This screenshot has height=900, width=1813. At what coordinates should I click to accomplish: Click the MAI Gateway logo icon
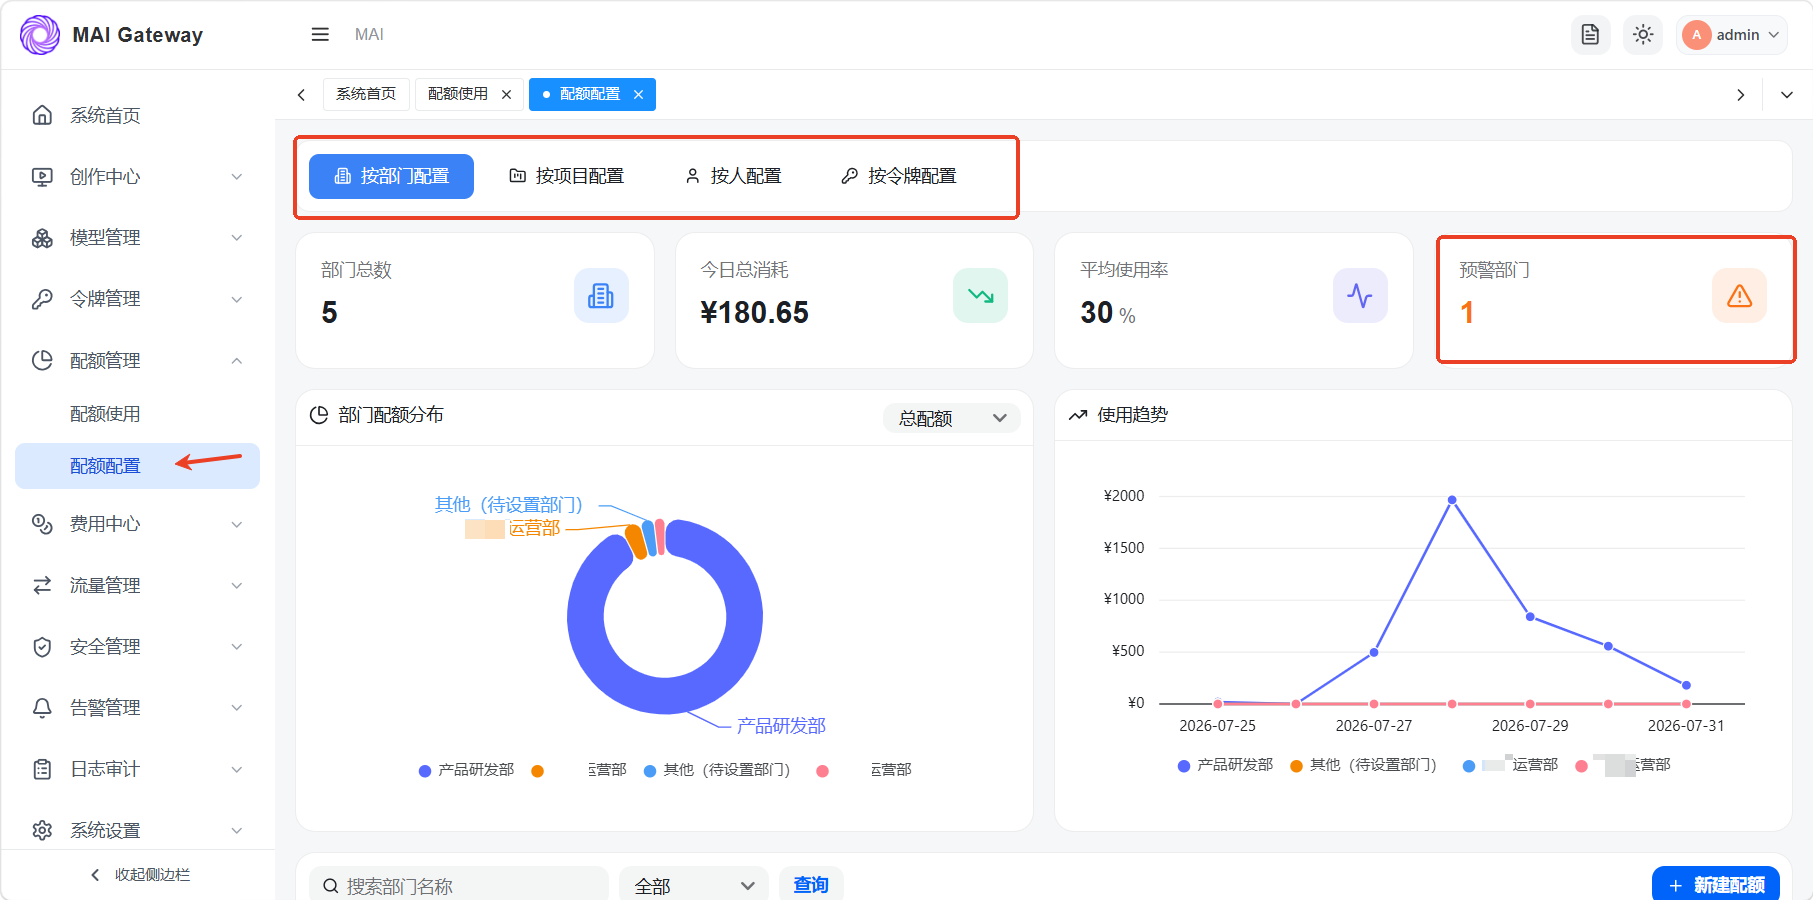click(x=40, y=35)
